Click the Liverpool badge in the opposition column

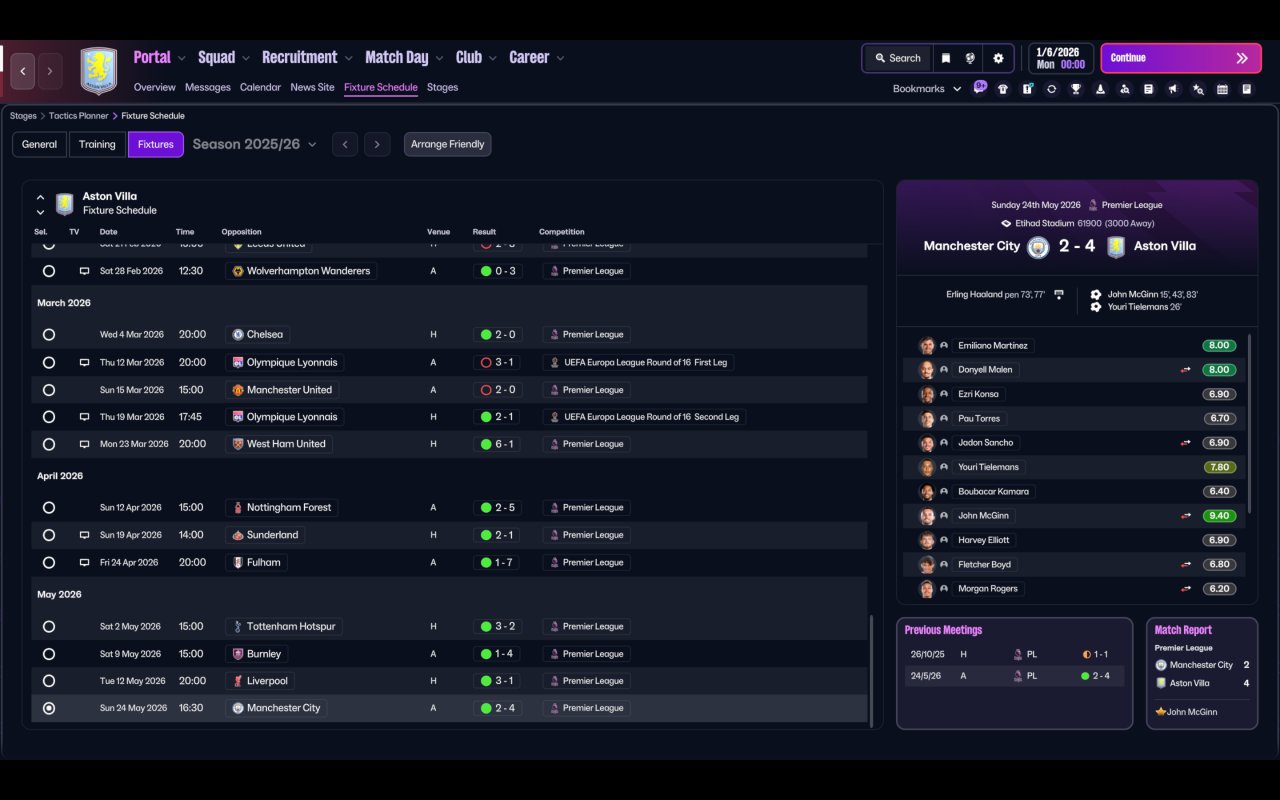(238, 681)
